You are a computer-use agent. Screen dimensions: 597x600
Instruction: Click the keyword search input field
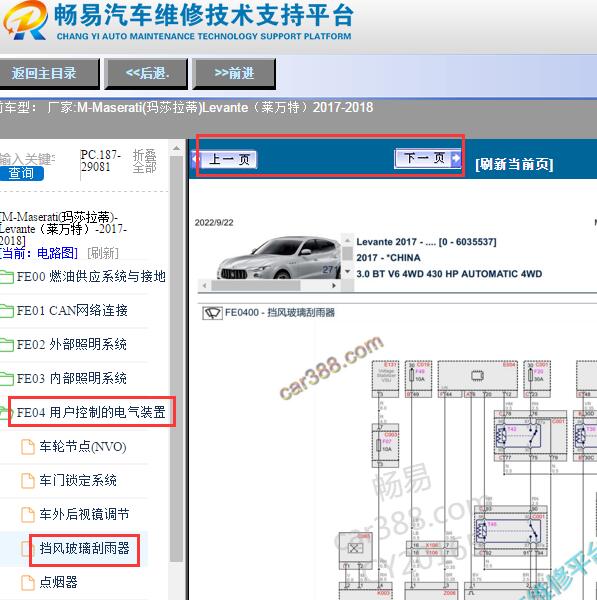click(28, 159)
